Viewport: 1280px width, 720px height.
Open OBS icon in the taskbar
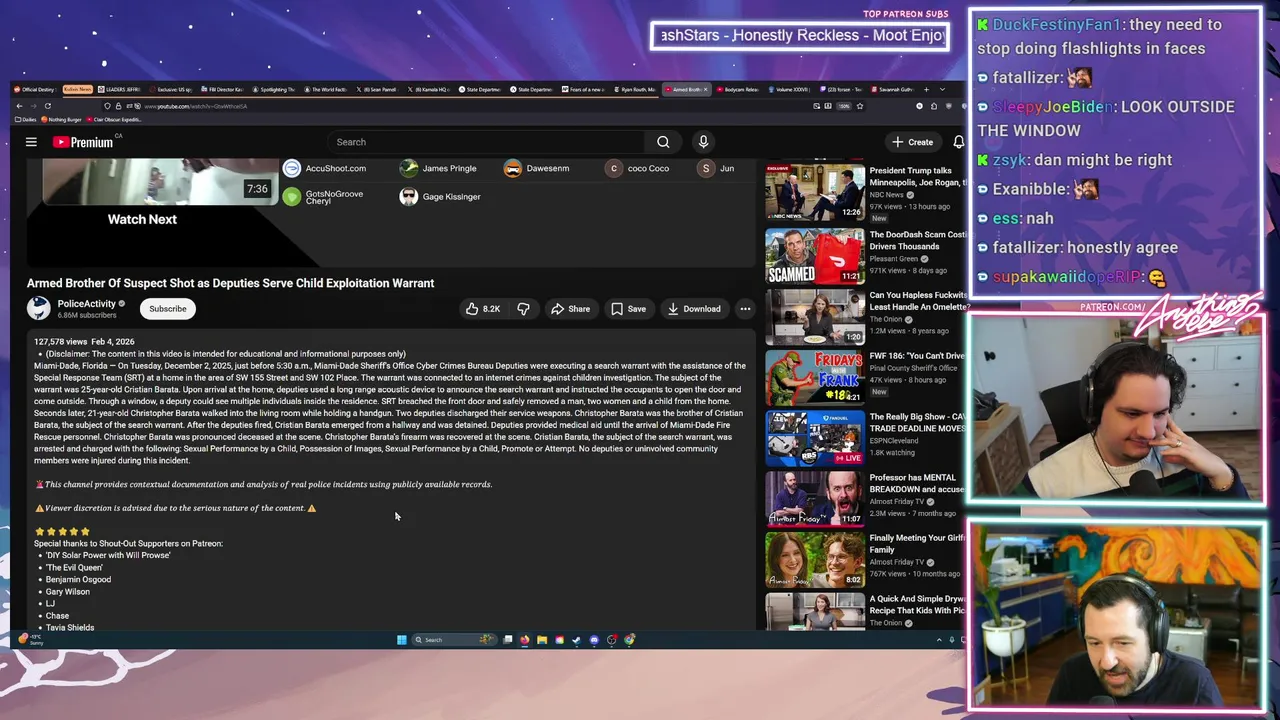(x=612, y=640)
